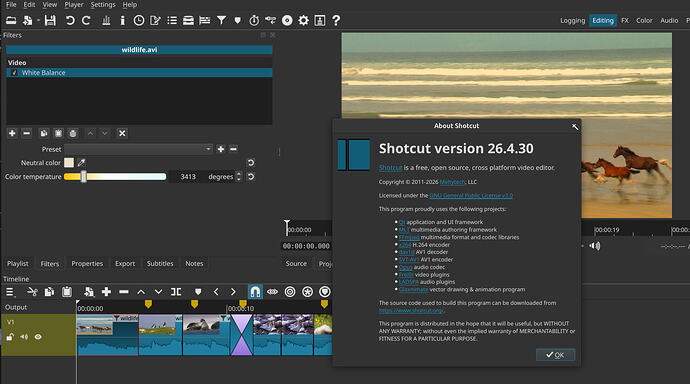
Task: Open Jobs panel gear icon
Action: click(x=303, y=20)
